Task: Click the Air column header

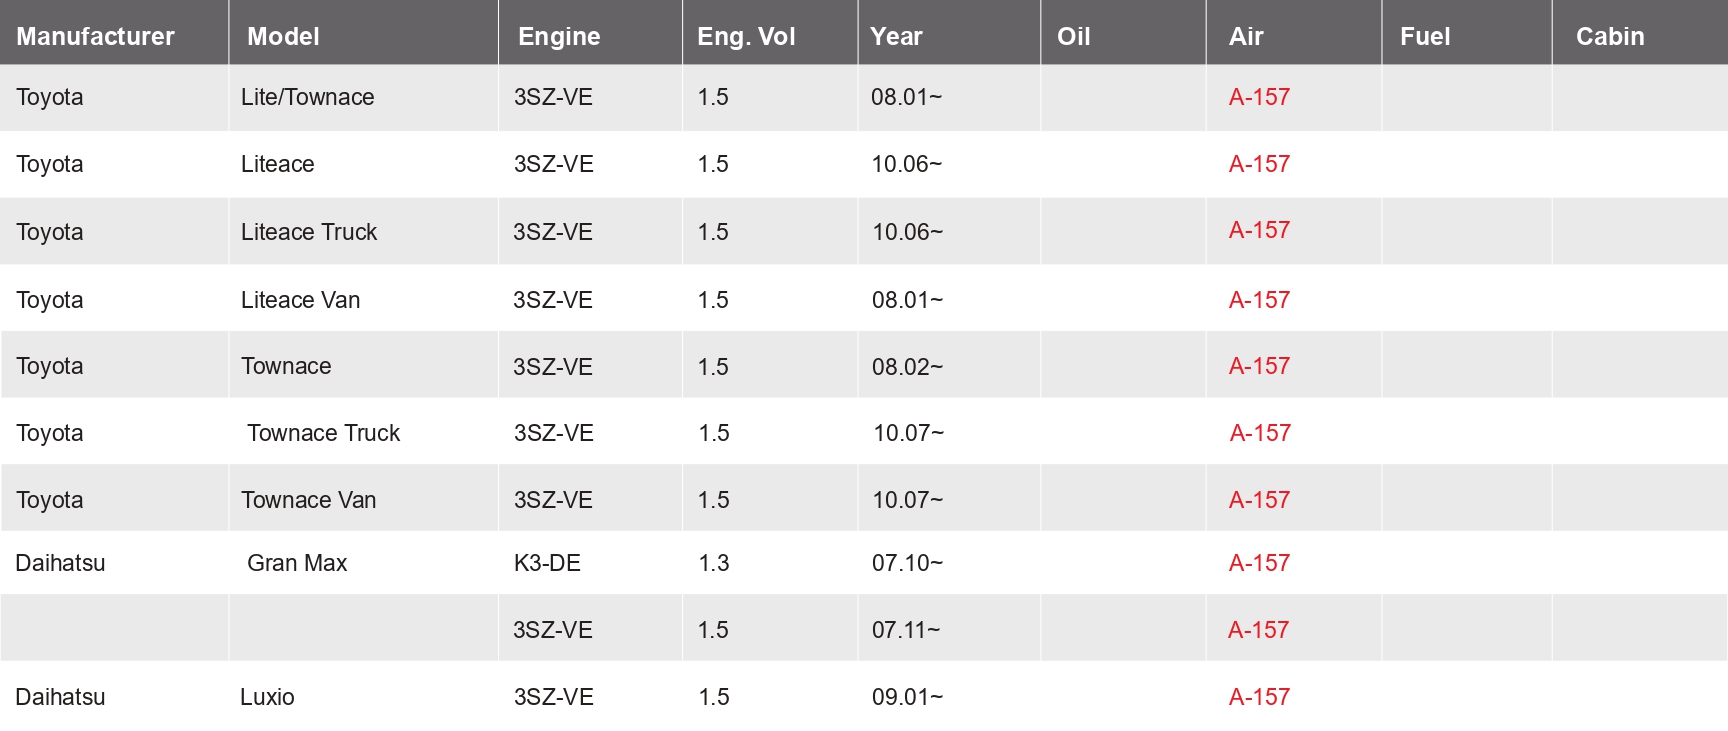Action: [1246, 36]
